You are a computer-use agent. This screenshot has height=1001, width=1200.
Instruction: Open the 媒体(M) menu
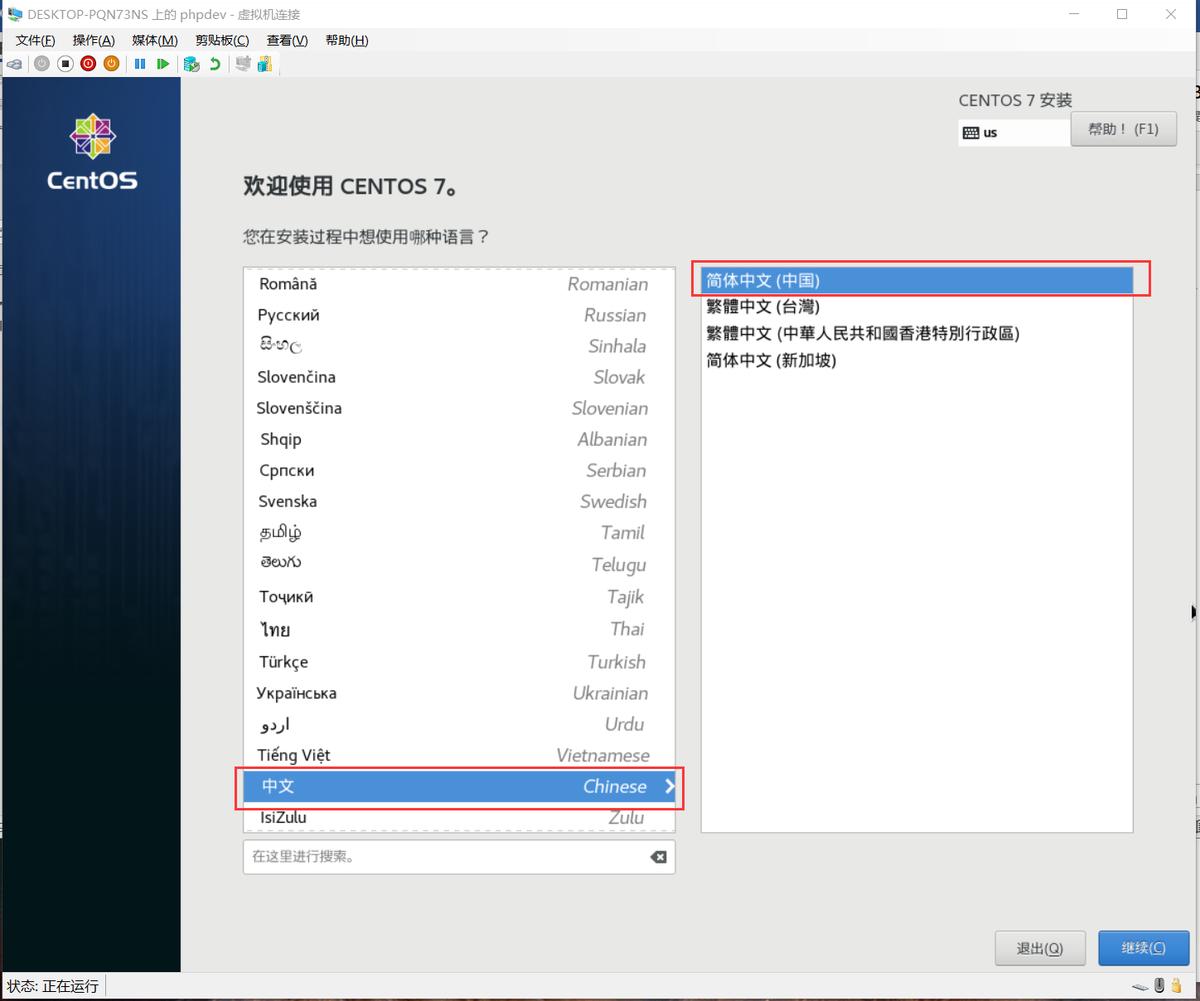154,40
